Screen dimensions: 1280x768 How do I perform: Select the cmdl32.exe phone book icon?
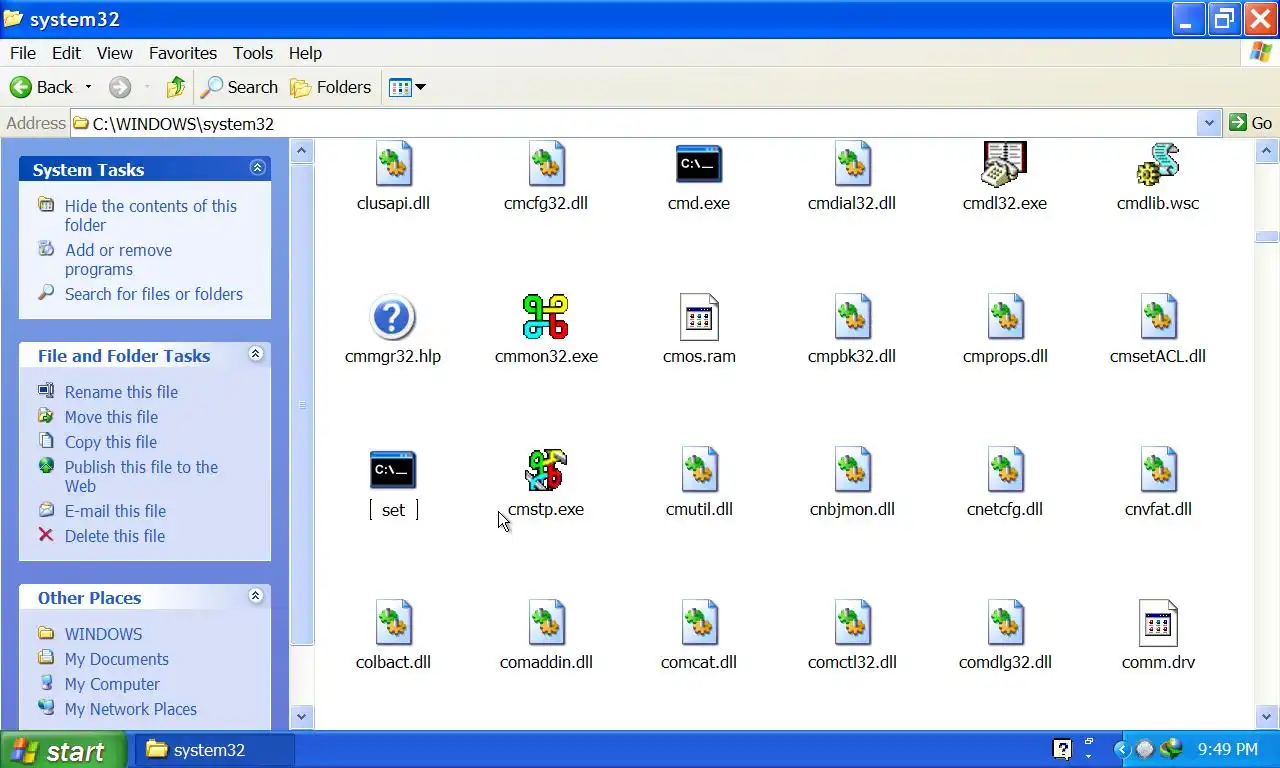click(1005, 165)
